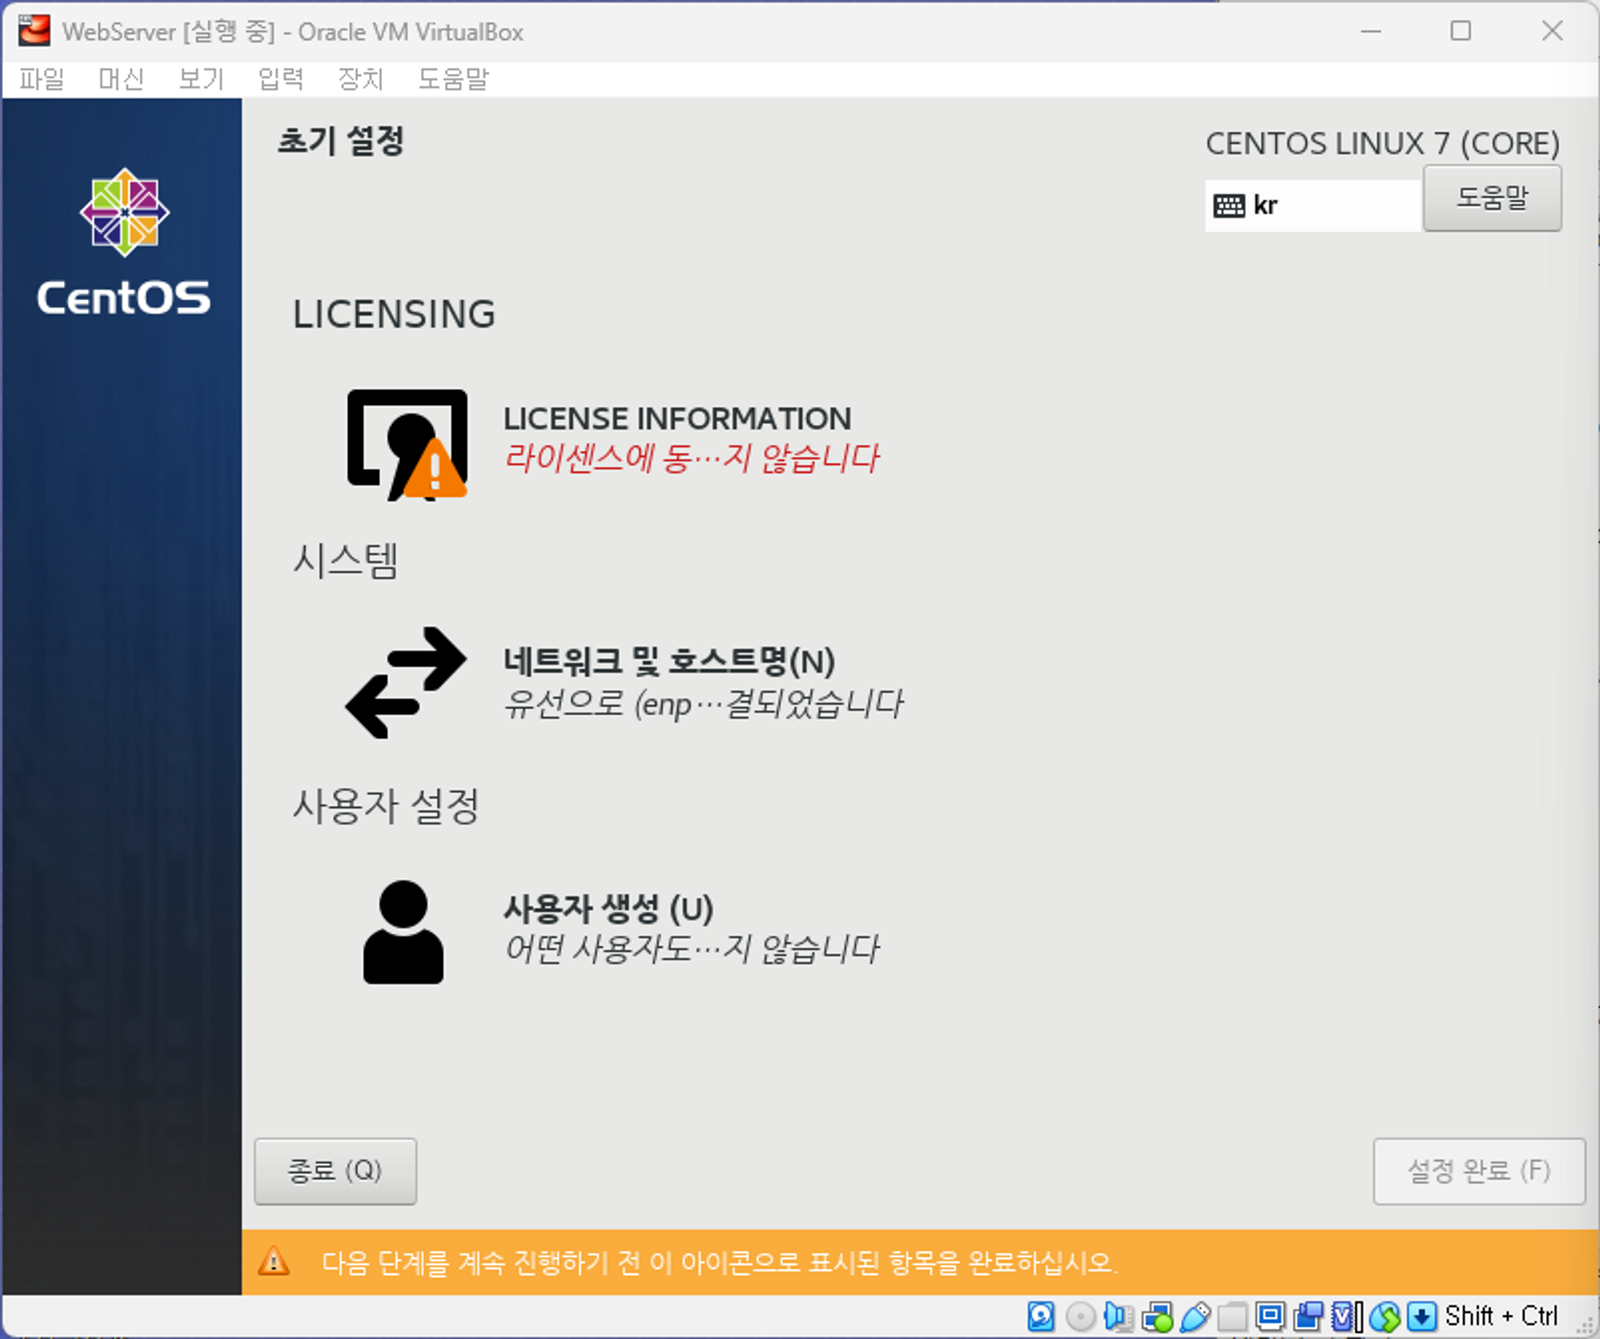Click recording status icon in status bar
The height and width of the screenshot is (1339, 1600).
[1308, 1316]
